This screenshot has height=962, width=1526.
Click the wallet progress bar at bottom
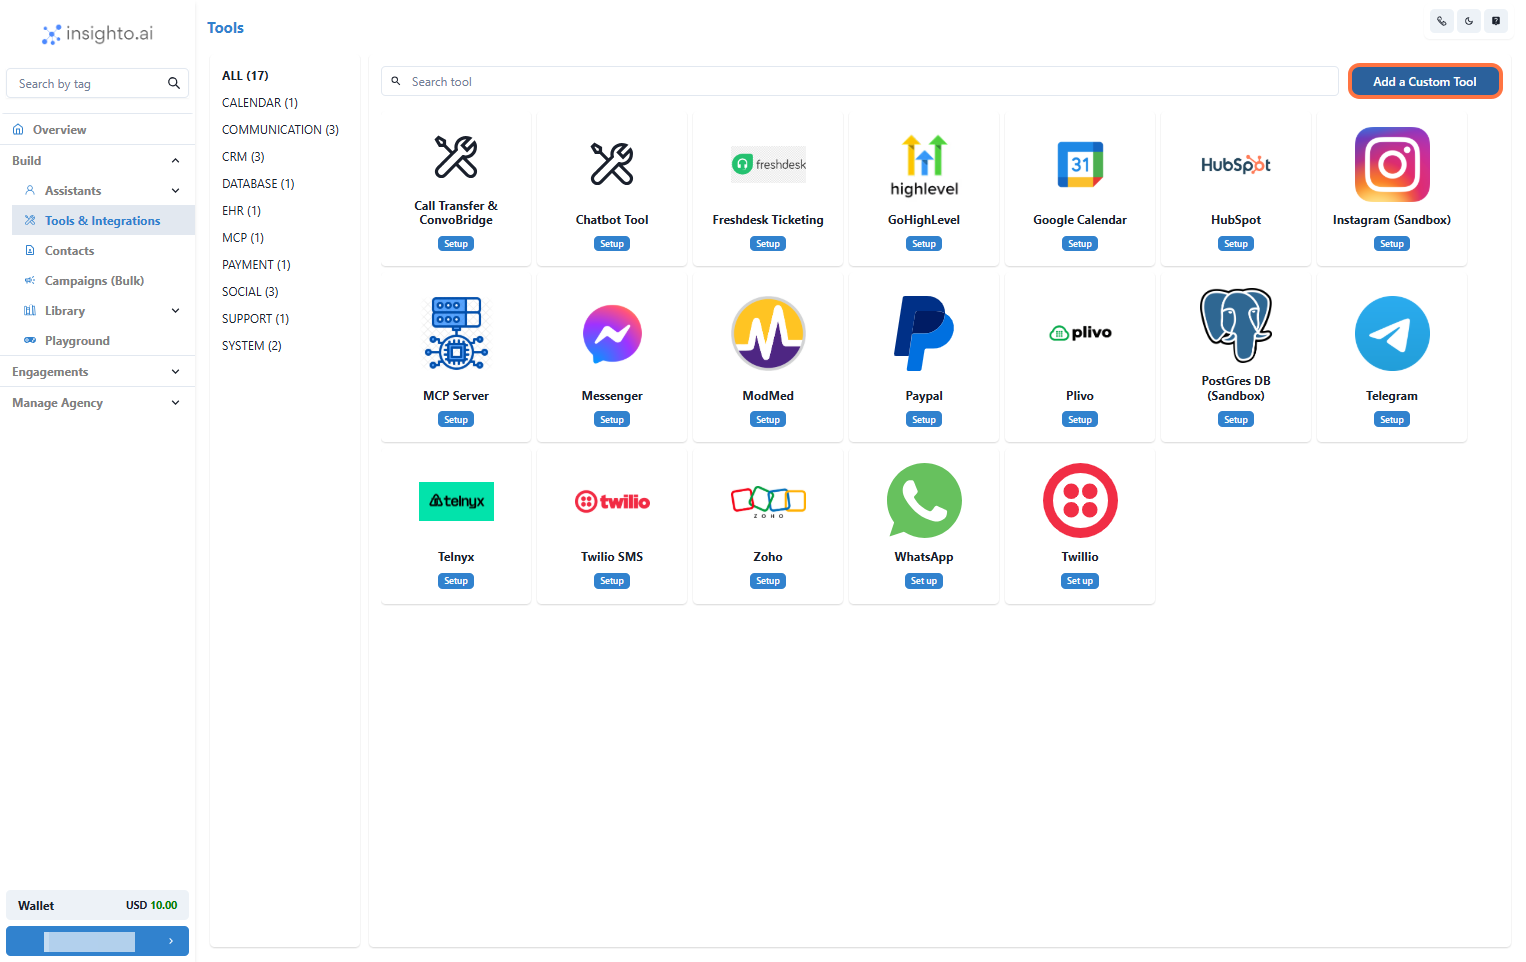[90, 941]
